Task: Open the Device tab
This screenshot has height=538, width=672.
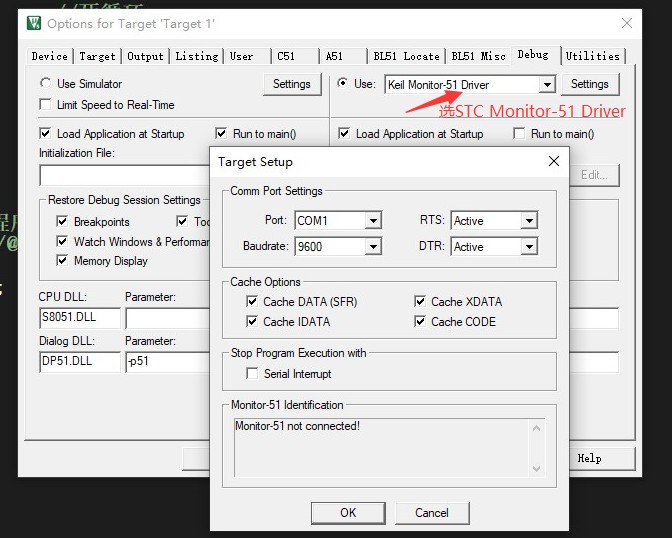Action: (x=49, y=56)
